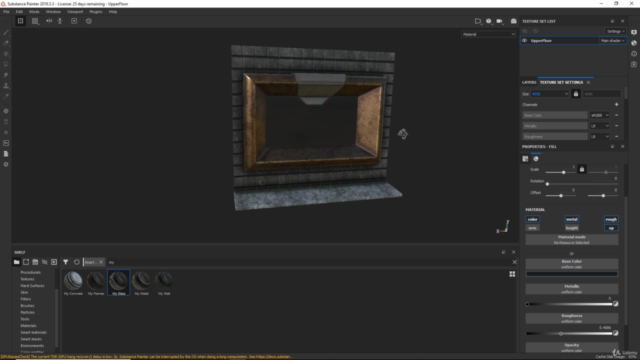Screen dimensions: 640x360
Task: Switch to the Layers tab
Action: coord(529,82)
